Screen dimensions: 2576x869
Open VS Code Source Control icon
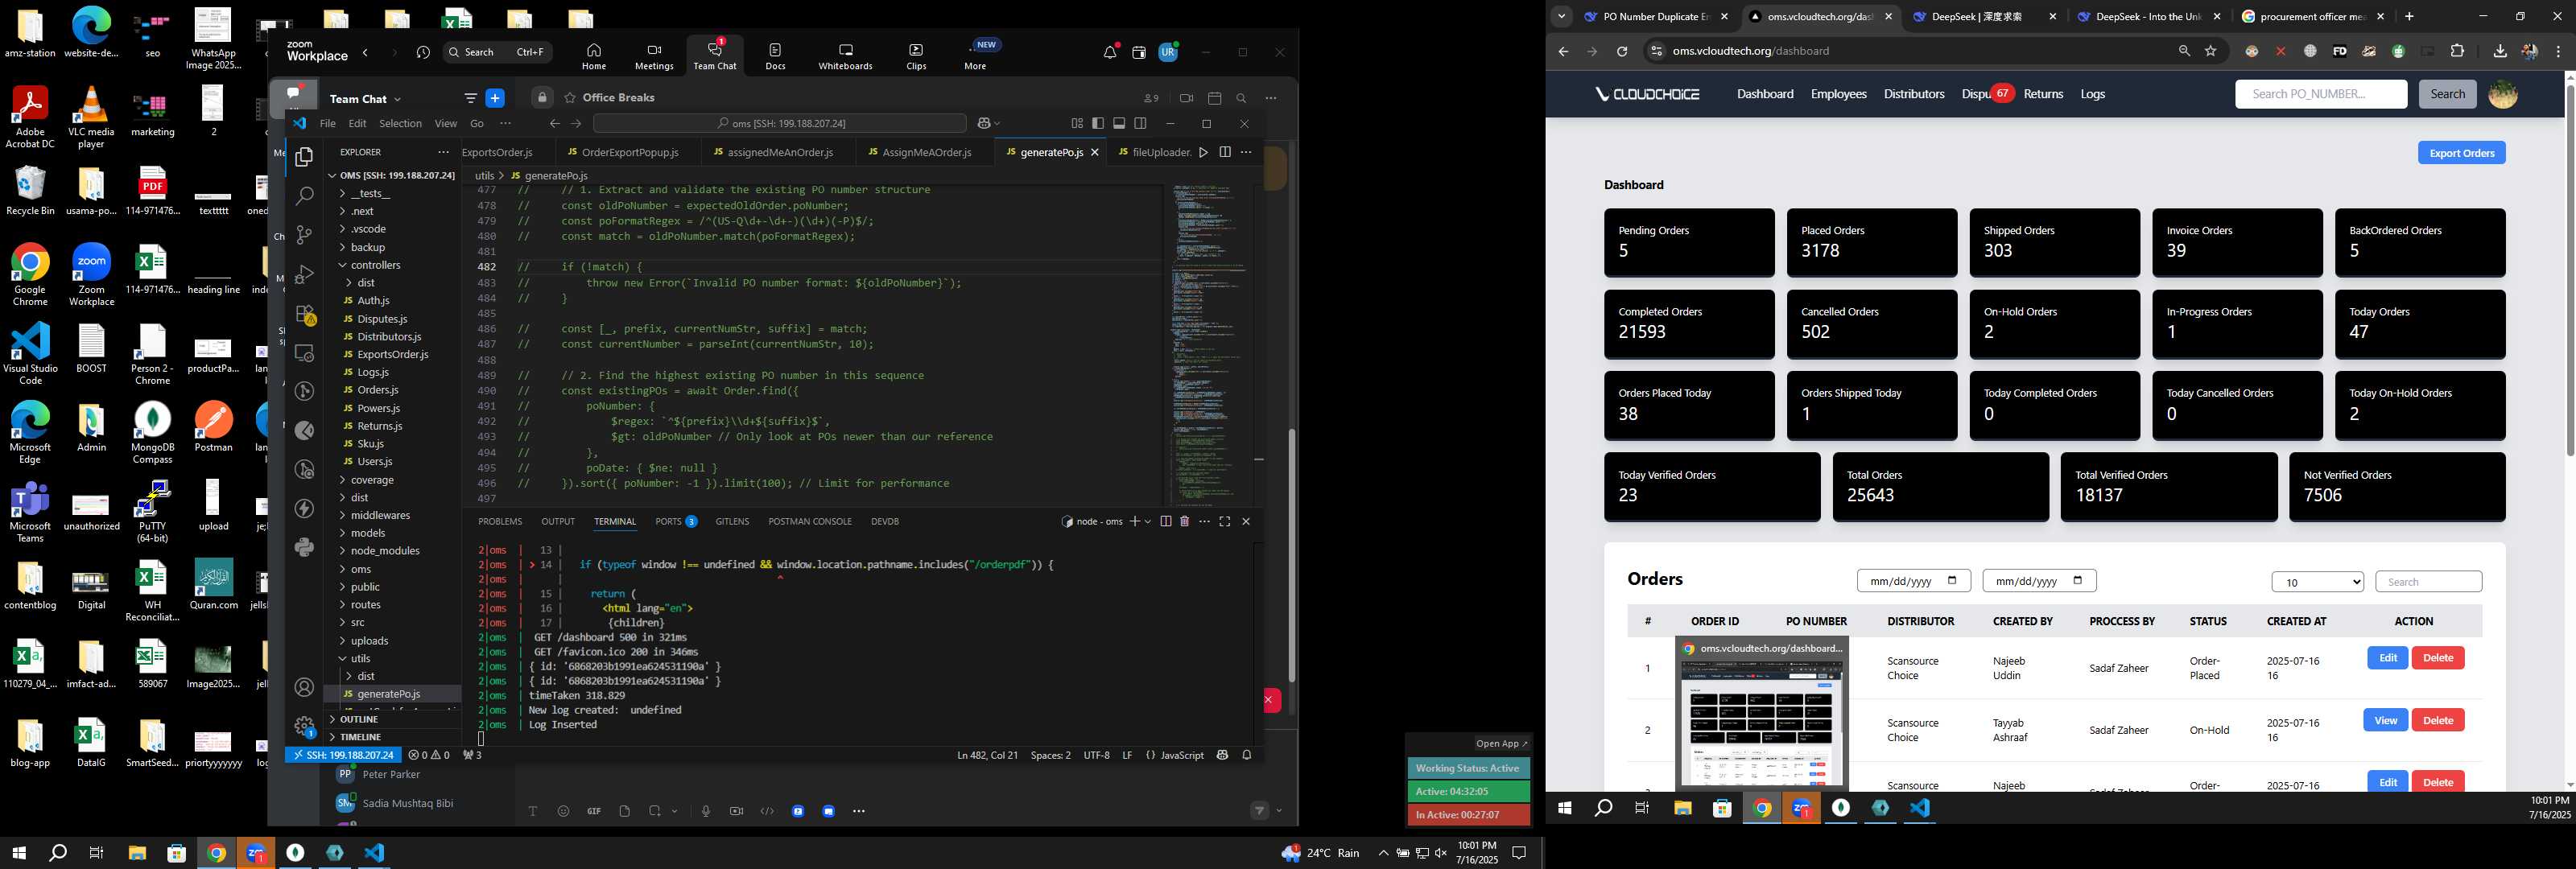tap(305, 235)
